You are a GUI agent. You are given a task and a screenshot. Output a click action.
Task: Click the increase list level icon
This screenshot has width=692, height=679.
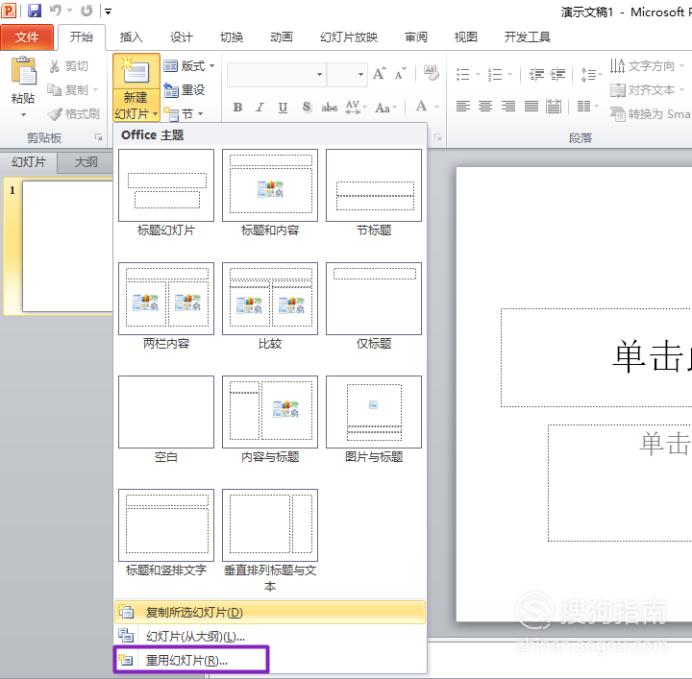[x=558, y=74]
